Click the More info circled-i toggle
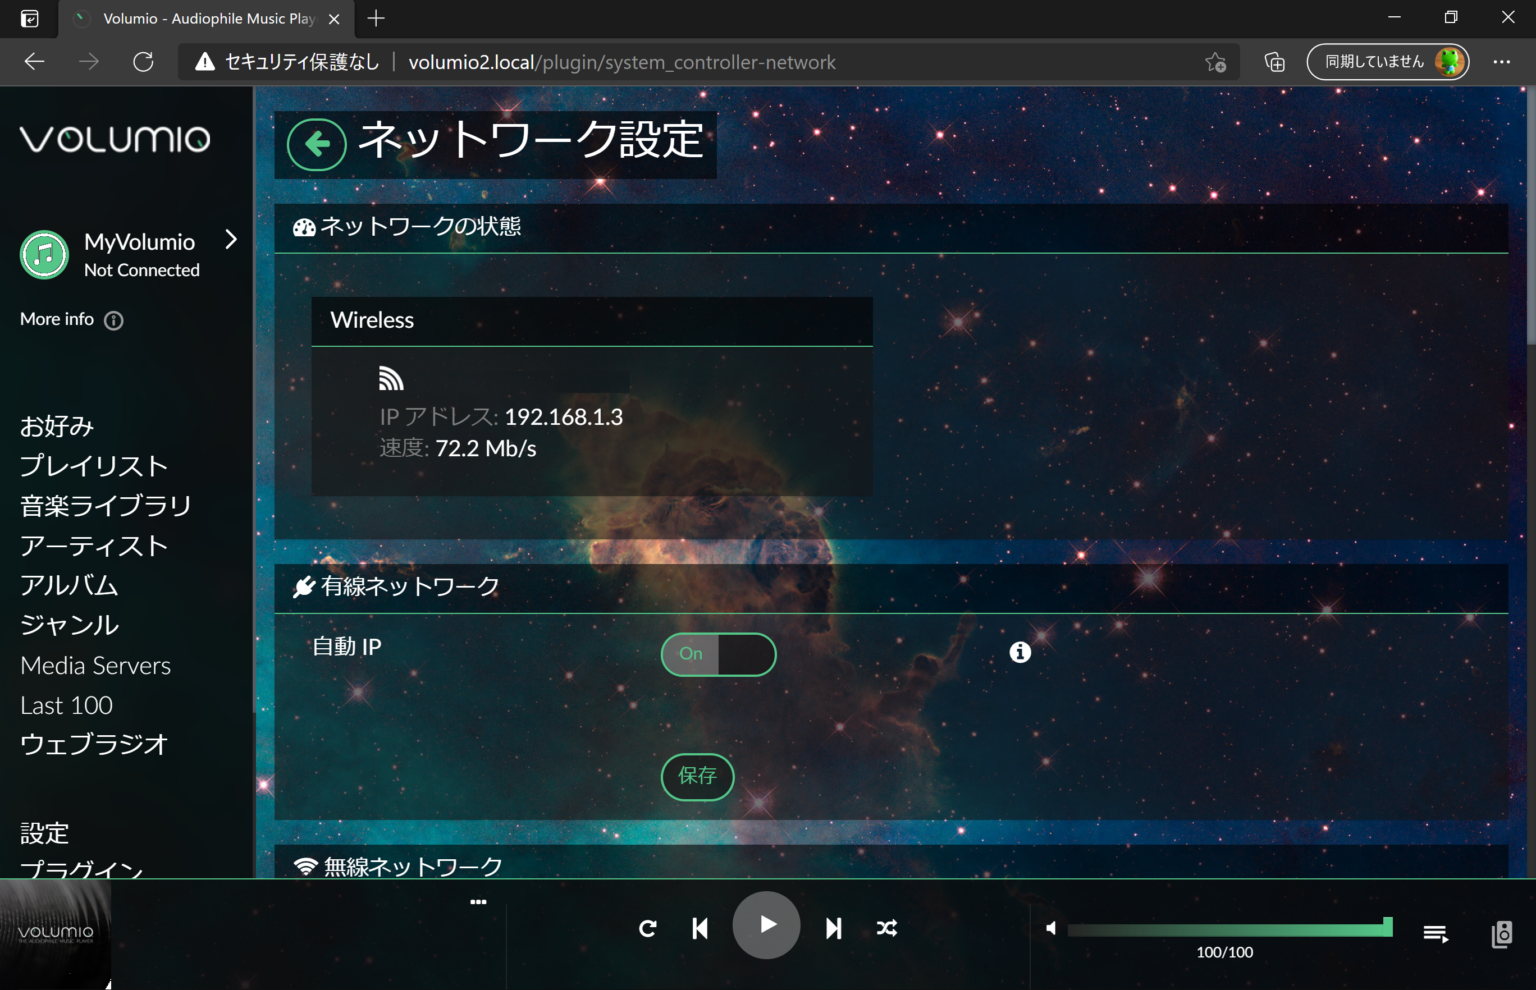Viewport: 1536px width, 990px height. pos(113,320)
